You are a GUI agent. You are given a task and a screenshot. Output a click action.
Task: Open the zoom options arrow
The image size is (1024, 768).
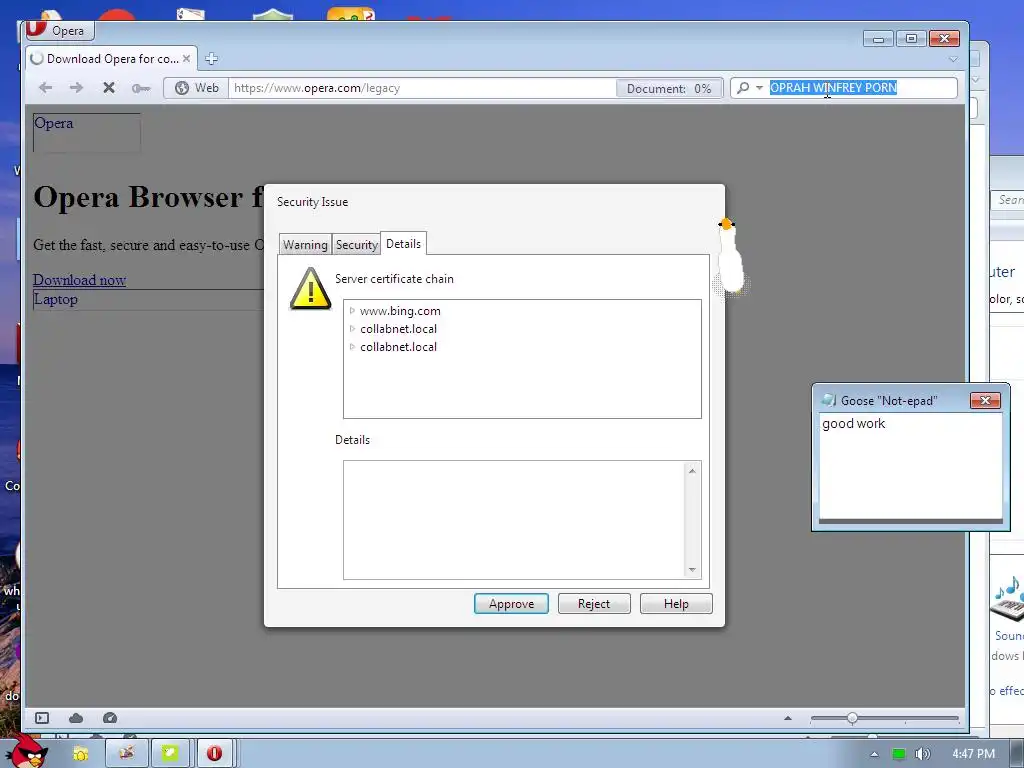788,718
